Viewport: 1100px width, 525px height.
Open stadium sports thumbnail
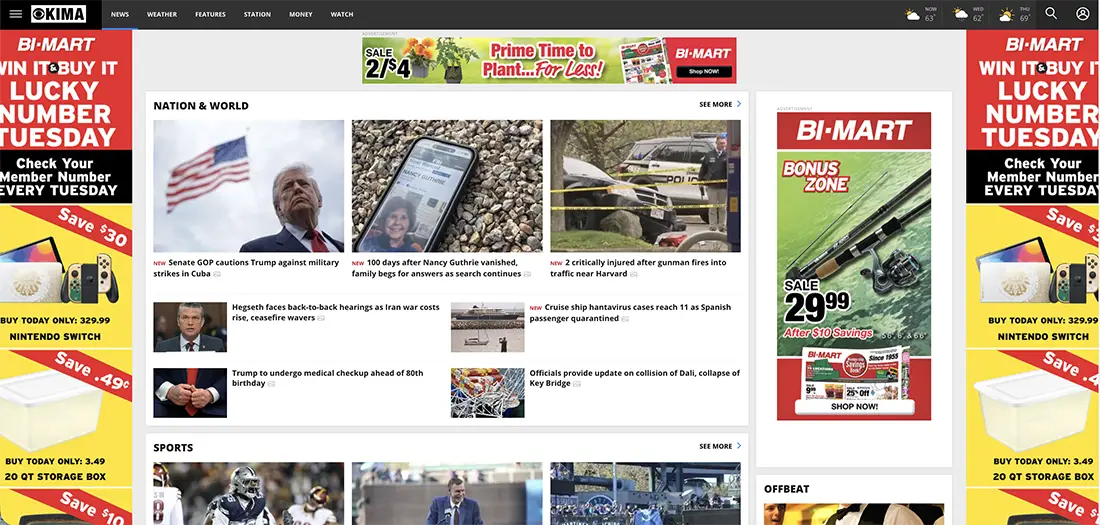coord(645,493)
